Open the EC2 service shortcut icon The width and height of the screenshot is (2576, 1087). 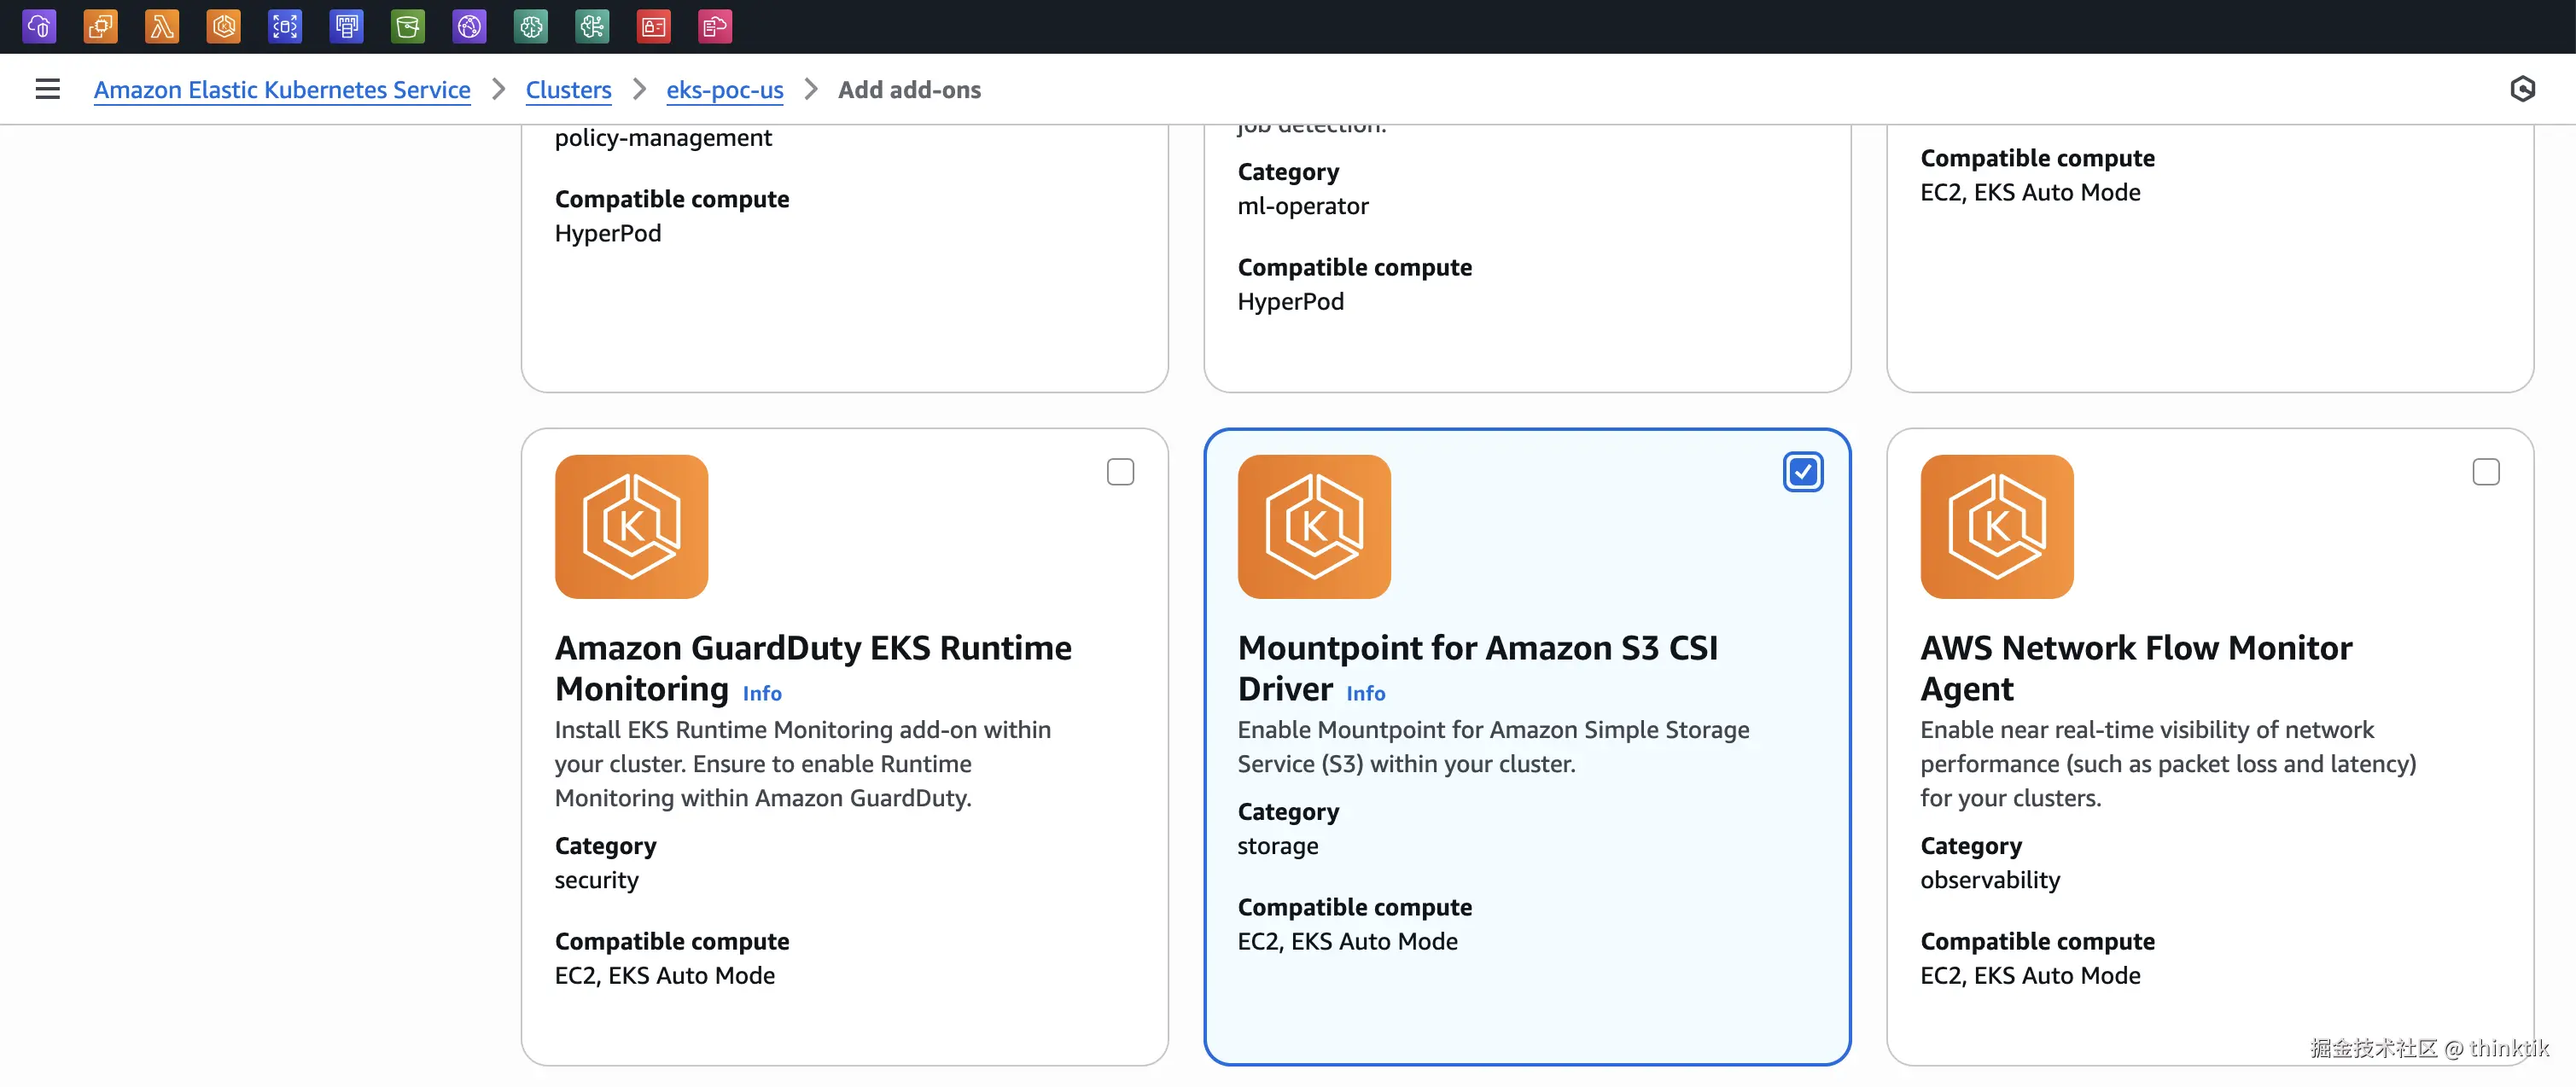coord(101,26)
